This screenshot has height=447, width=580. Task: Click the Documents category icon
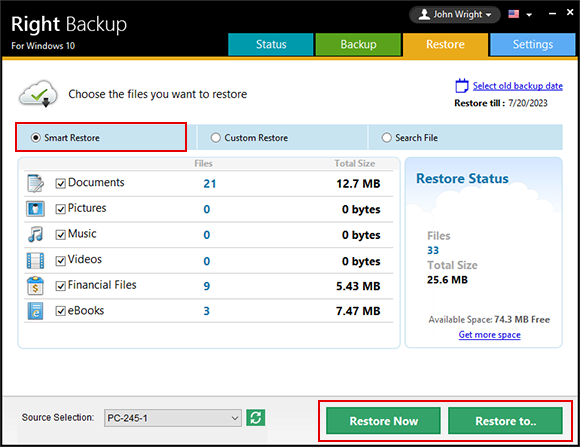pos(35,183)
